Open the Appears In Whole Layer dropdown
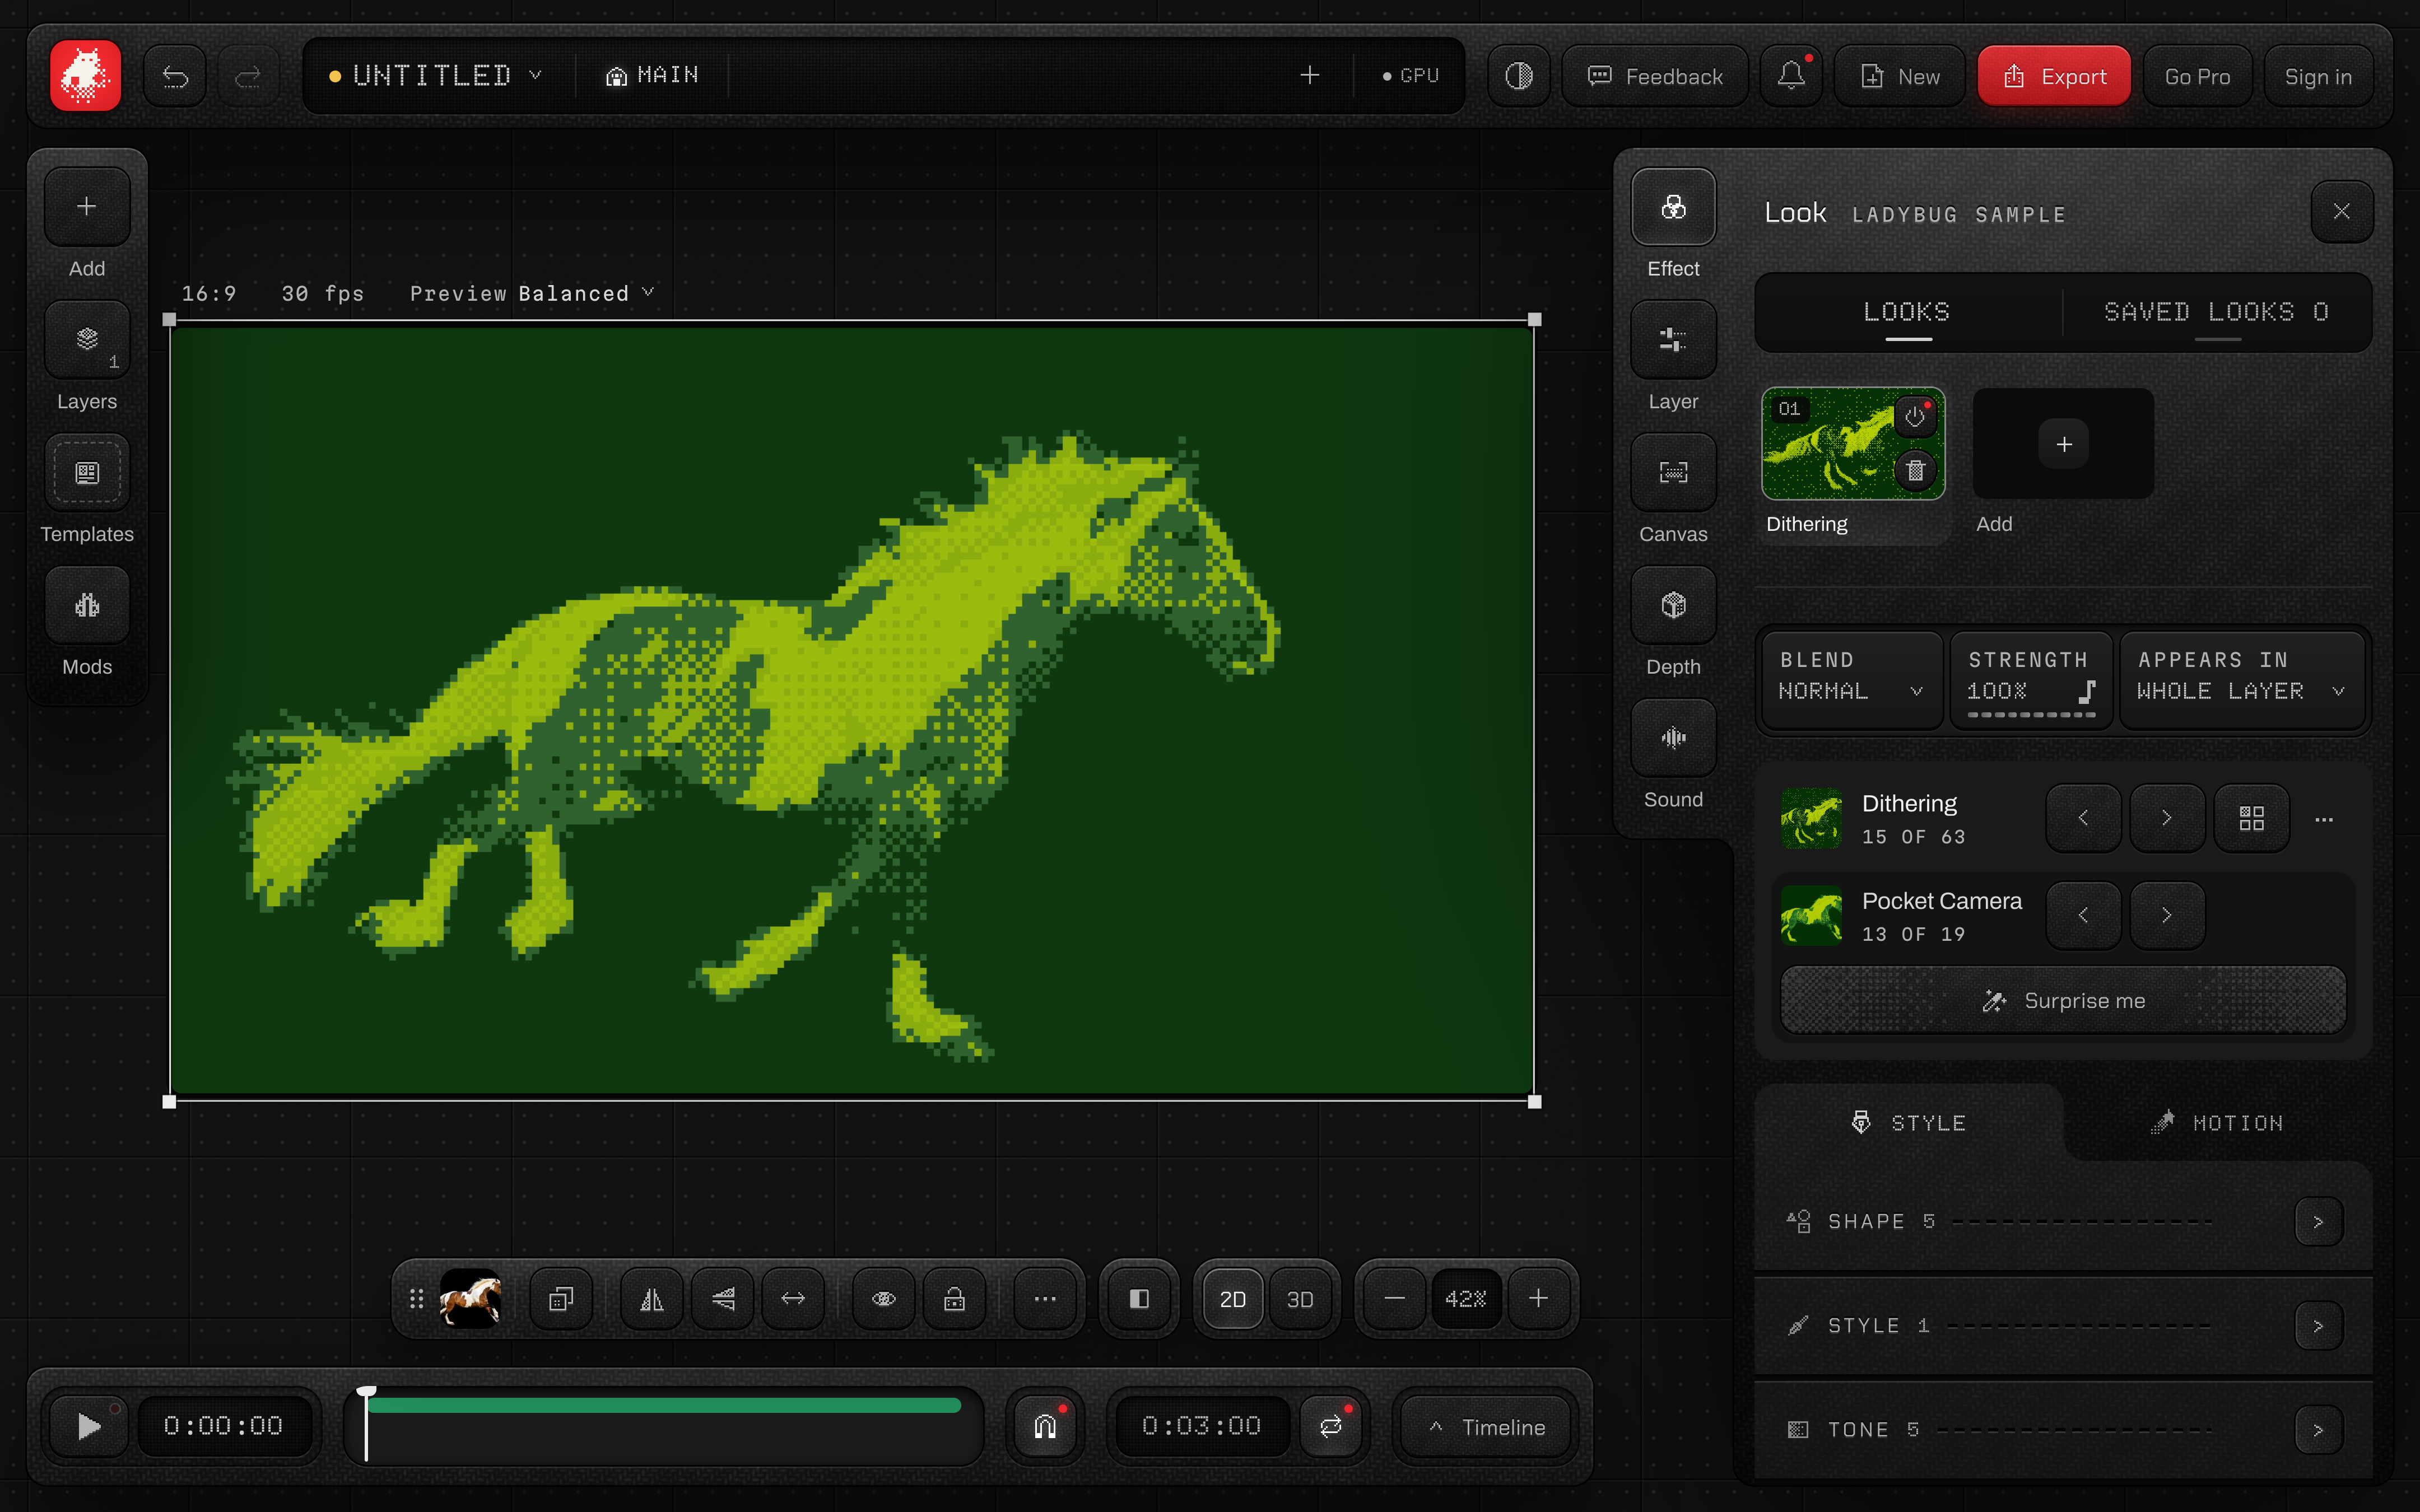Screen dimensions: 2420x1512 [x=2242, y=680]
